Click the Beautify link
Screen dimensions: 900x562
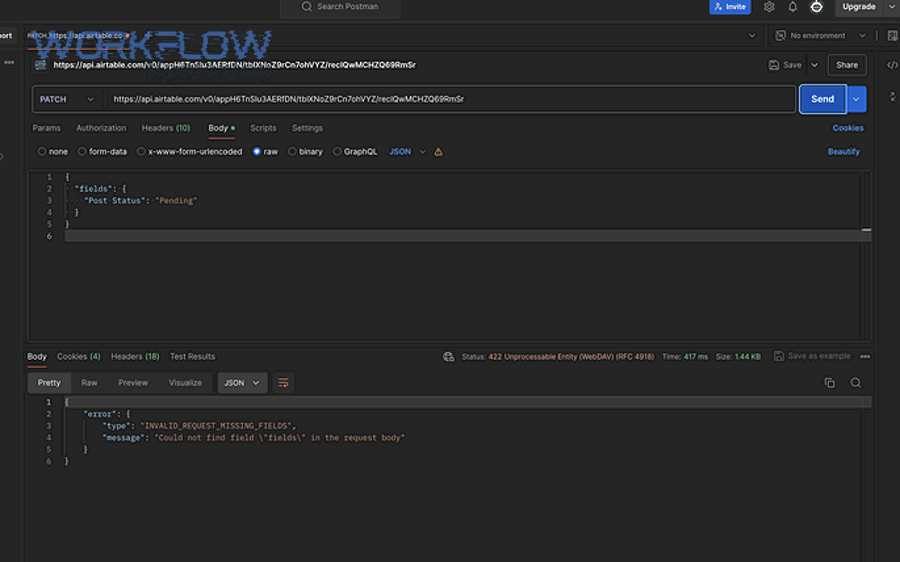point(843,152)
